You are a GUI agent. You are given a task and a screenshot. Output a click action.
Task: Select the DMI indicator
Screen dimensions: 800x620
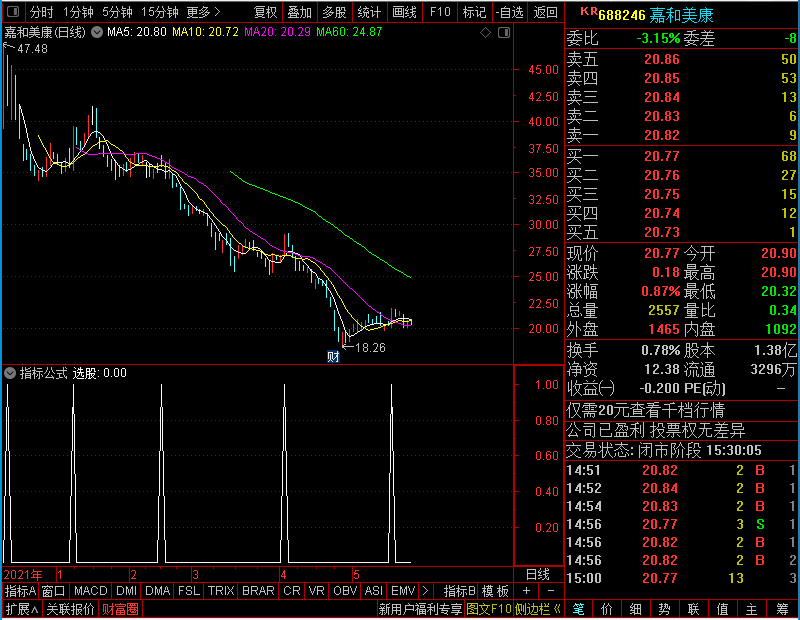pos(126,591)
